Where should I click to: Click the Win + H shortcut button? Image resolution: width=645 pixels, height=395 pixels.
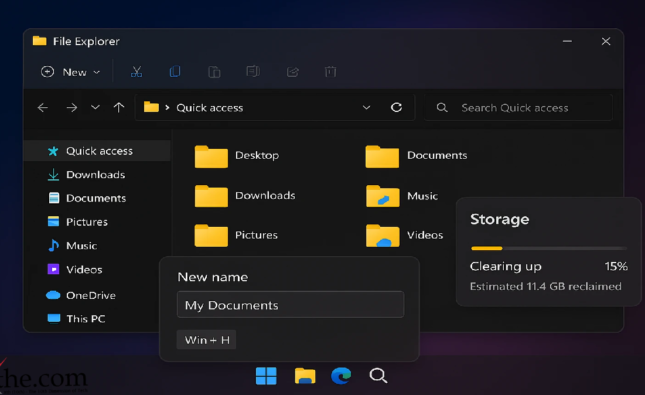pyautogui.click(x=206, y=340)
